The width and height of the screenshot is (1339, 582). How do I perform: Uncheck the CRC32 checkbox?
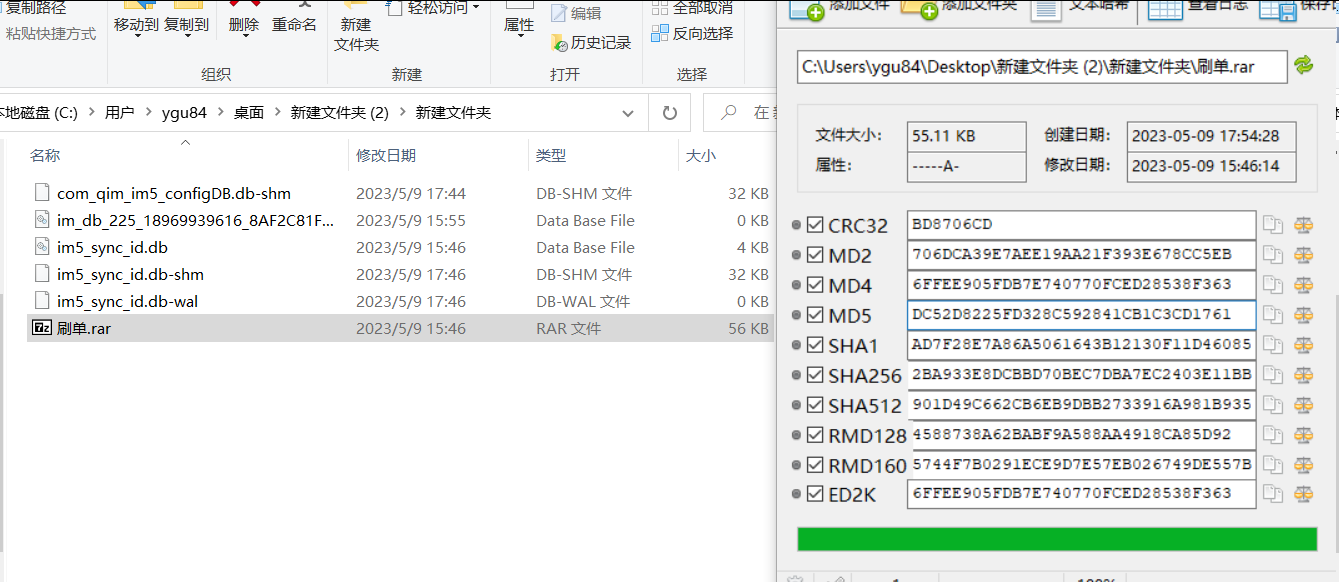816,224
